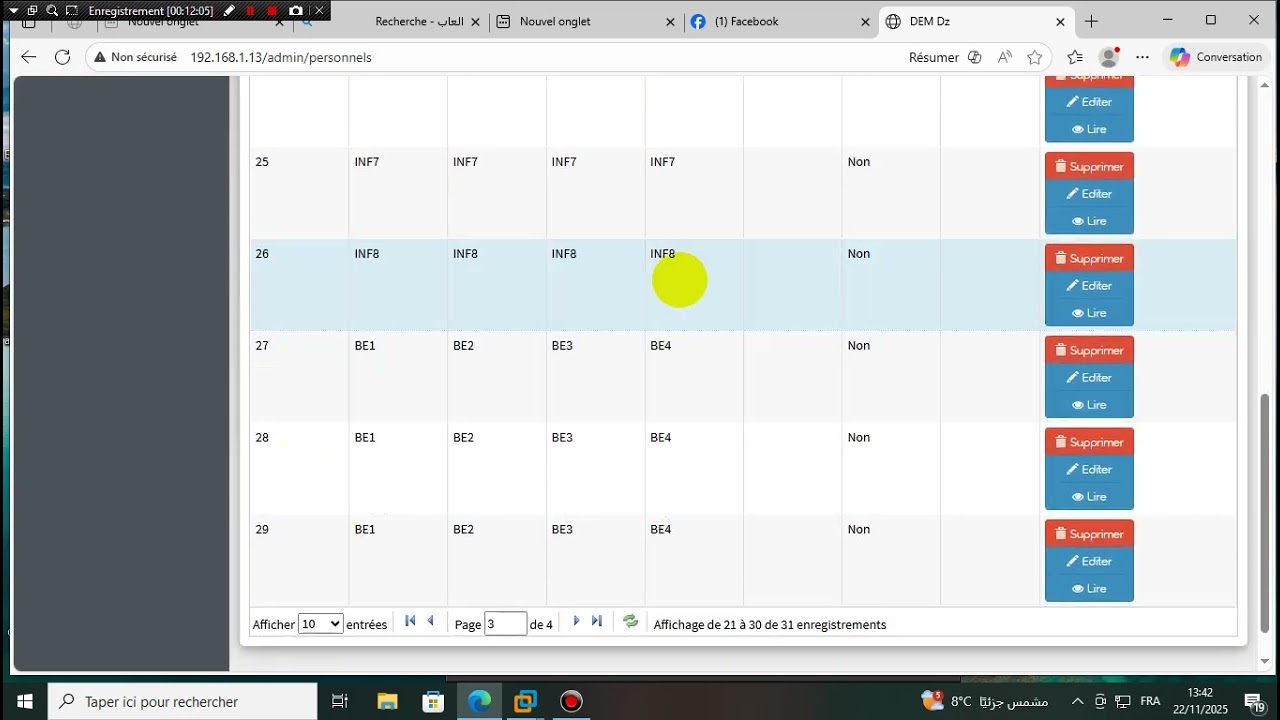Image resolution: width=1280 pixels, height=720 pixels.
Task: Click Lire for row 29
Action: 1089,589
